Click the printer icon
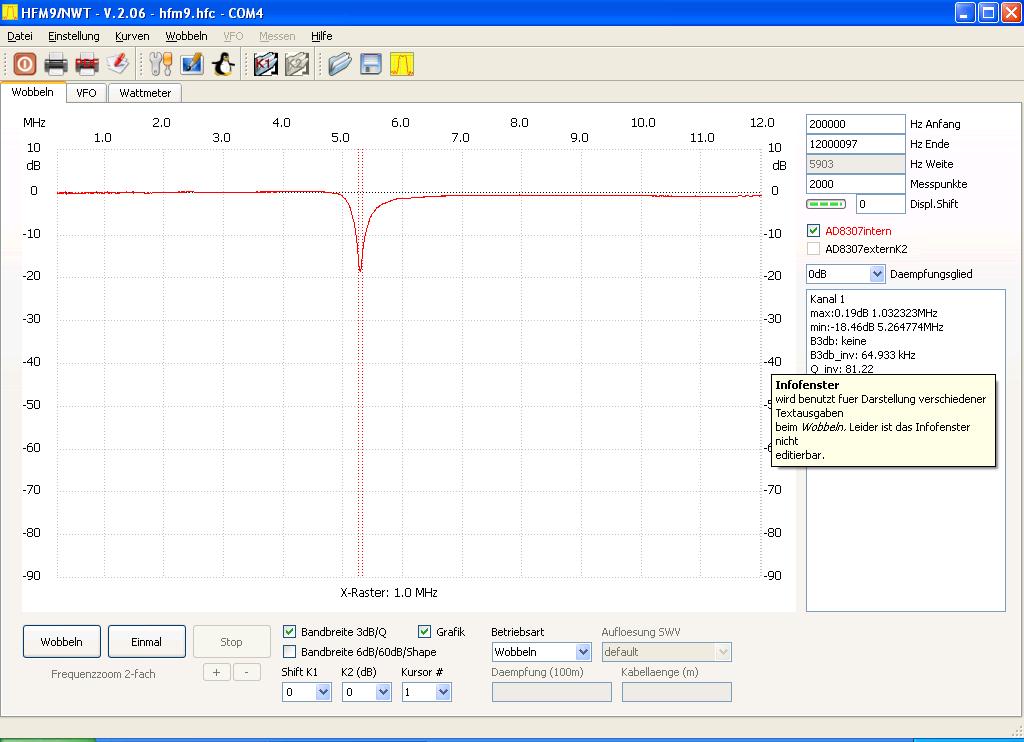This screenshot has width=1024, height=742. pyautogui.click(x=56, y=64)
